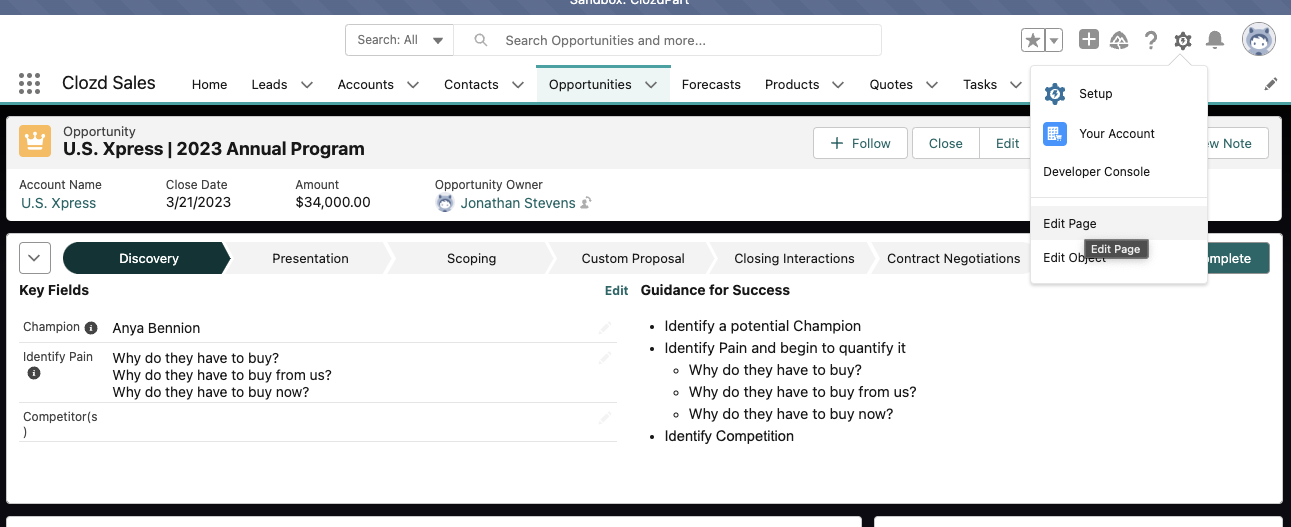Edit the Identify Pain field pencil icon

(605, 357)
